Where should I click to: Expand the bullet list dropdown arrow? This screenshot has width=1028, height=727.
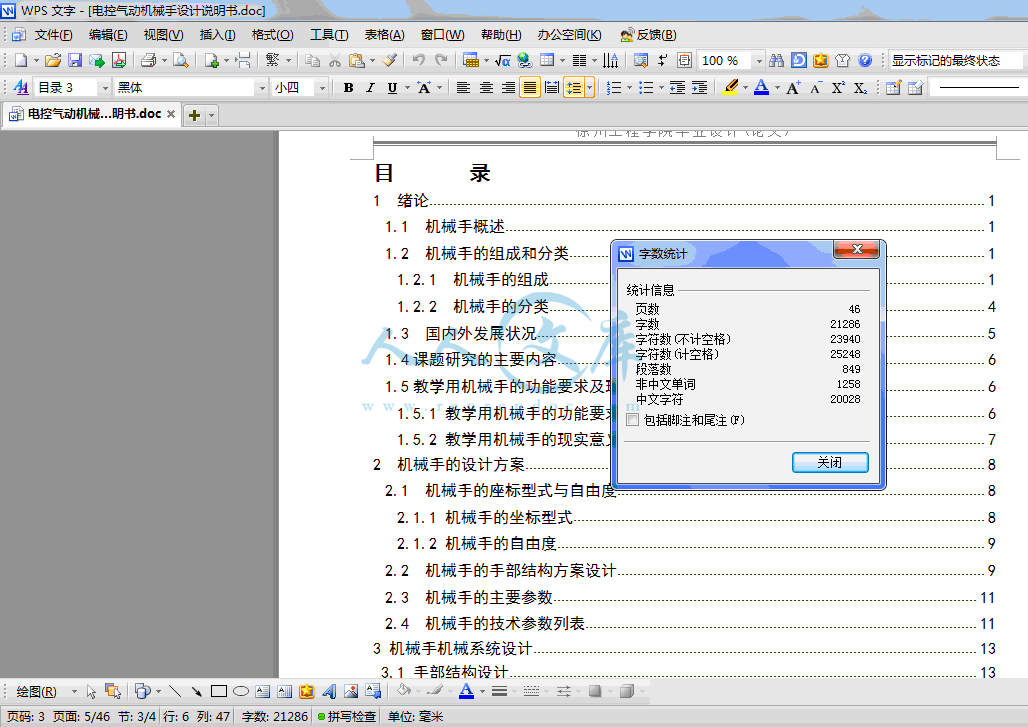pyautogui.click(x=661, y=87)
